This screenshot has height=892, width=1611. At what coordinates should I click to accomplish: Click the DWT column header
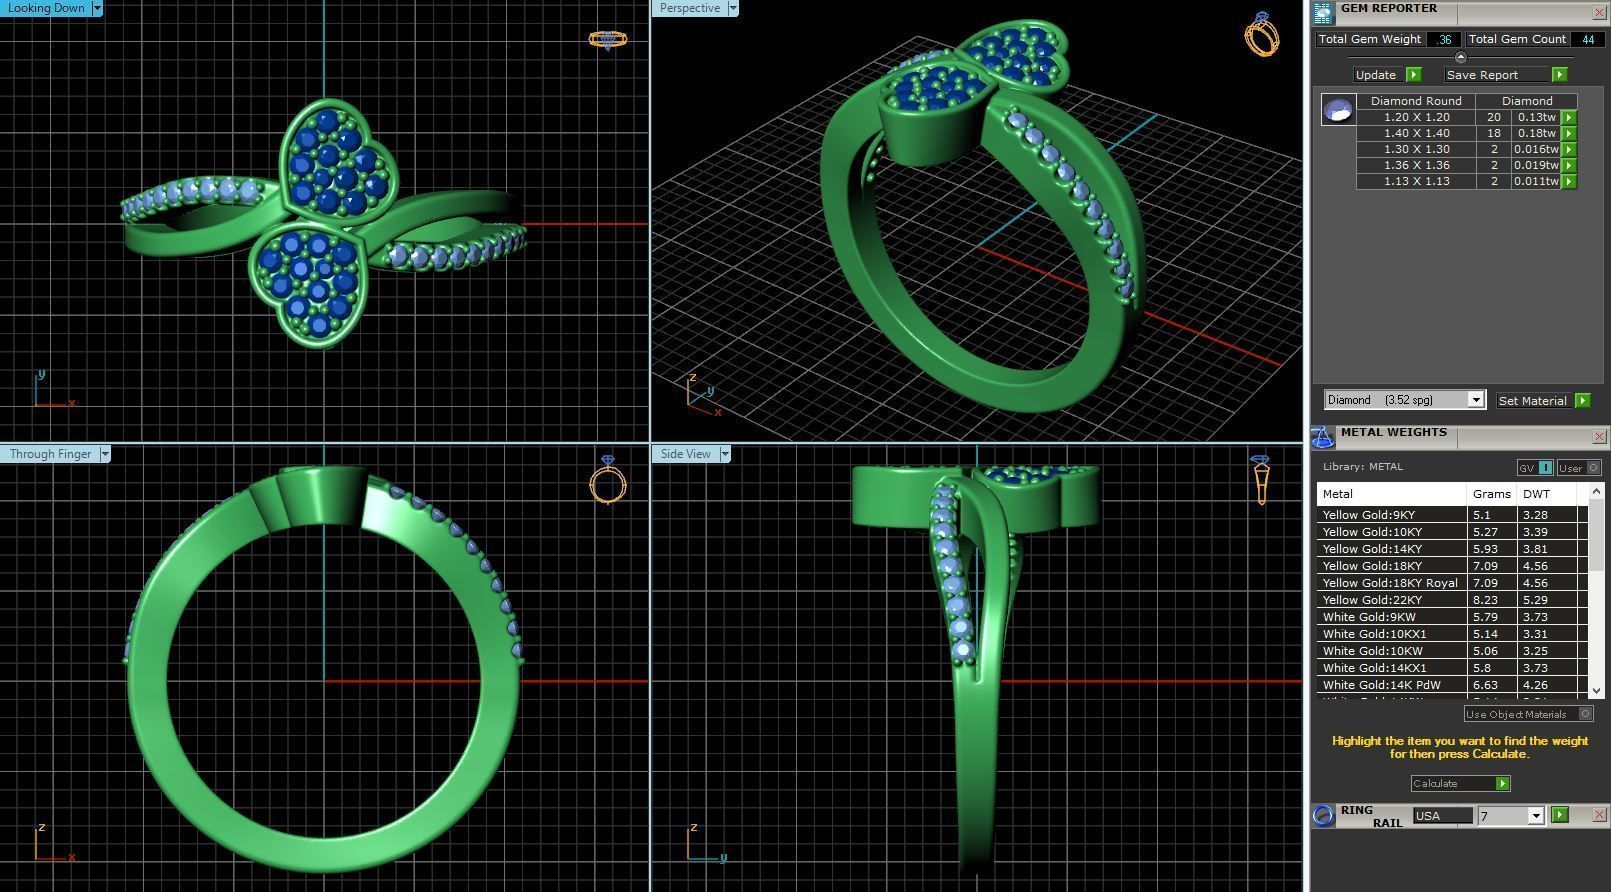pyautogui.click(x=1547, y=494)
